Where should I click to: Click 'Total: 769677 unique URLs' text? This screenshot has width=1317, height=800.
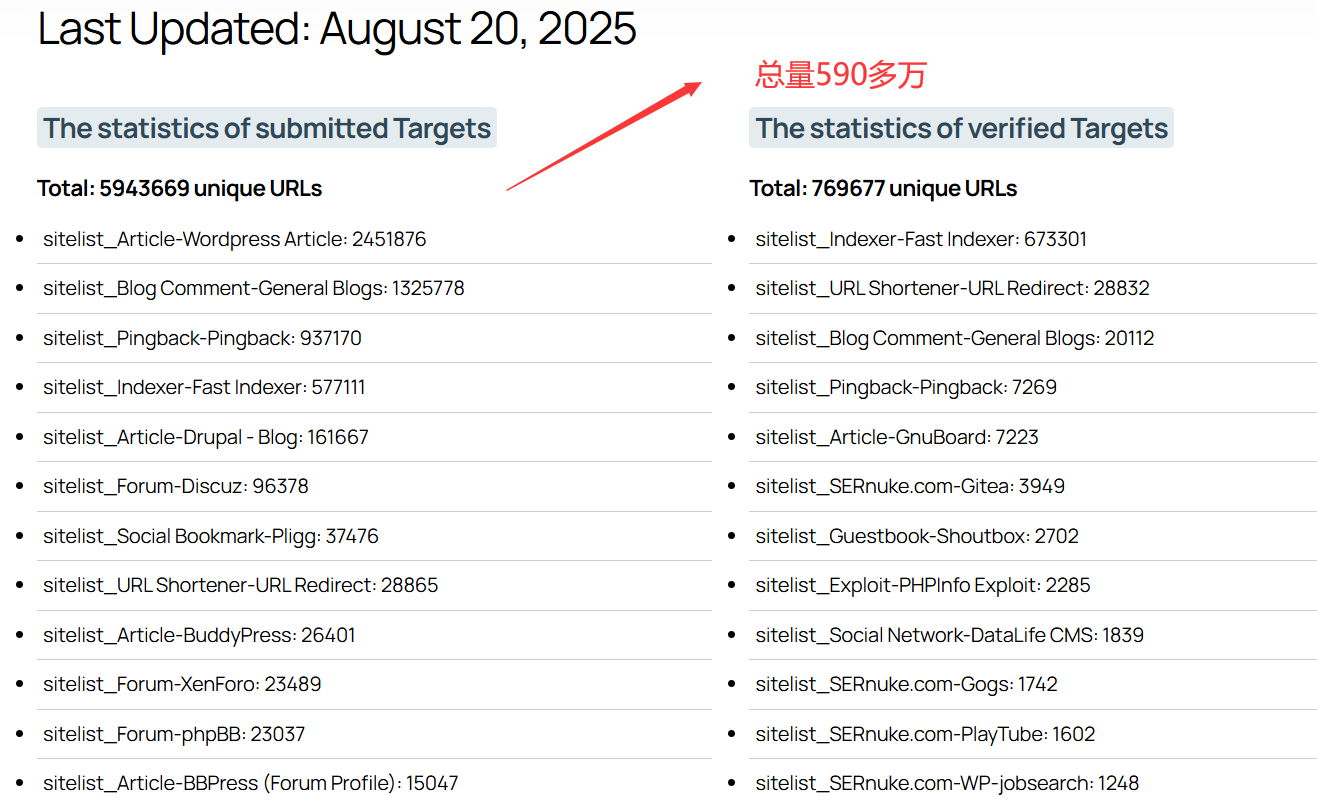point(883,188)
